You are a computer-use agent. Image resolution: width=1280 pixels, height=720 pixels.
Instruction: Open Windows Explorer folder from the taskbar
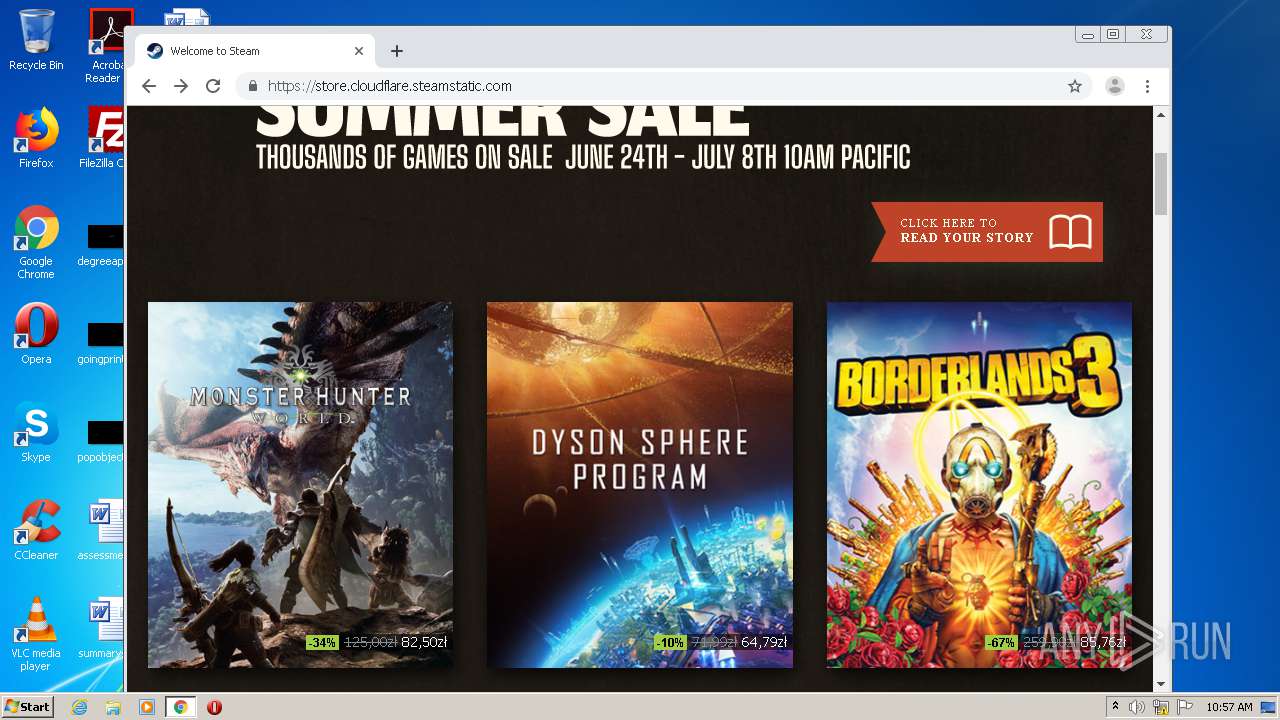[x=113, y=707]
